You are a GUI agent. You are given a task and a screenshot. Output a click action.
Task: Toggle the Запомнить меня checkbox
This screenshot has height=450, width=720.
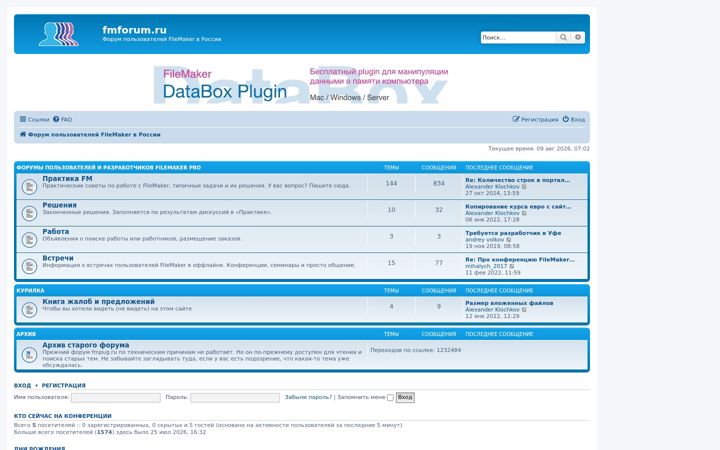[x=390, y=398]
